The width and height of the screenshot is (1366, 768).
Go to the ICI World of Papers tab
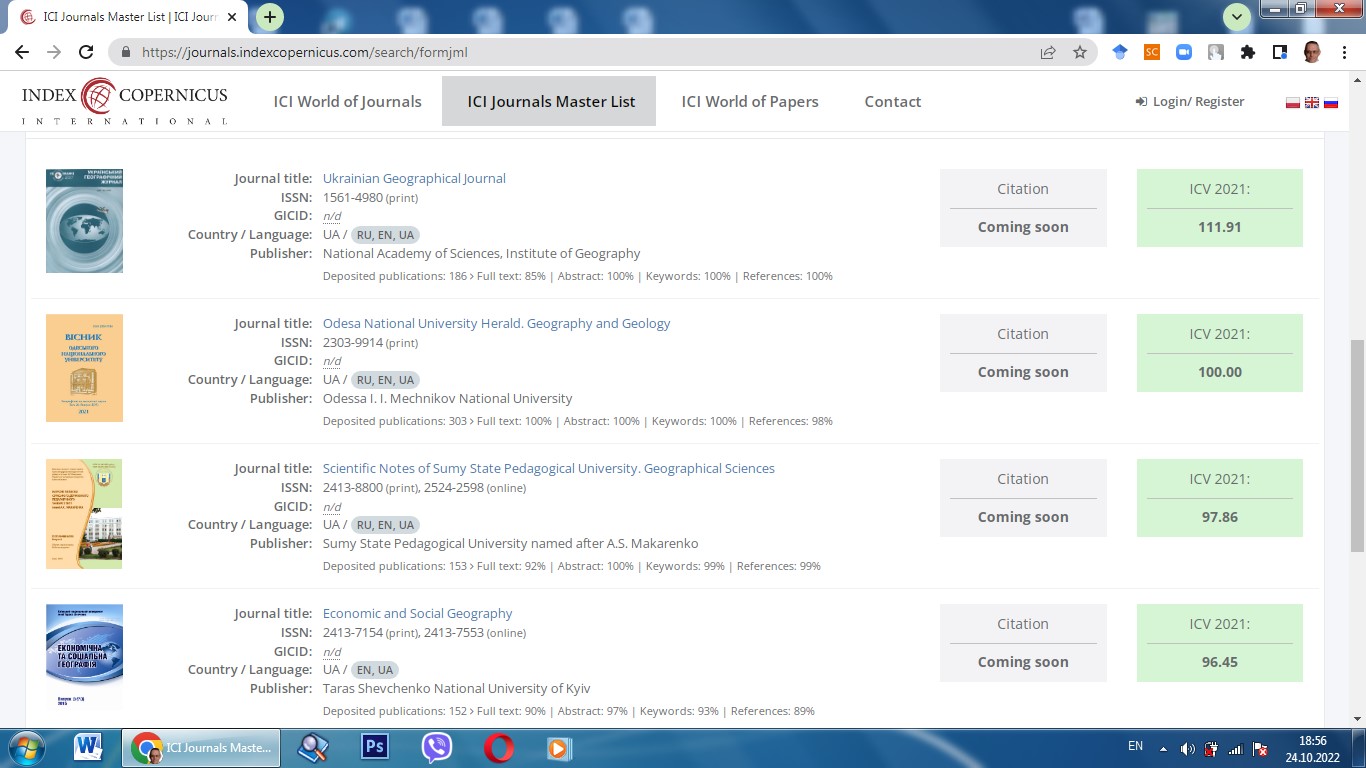tap(750, 101)
